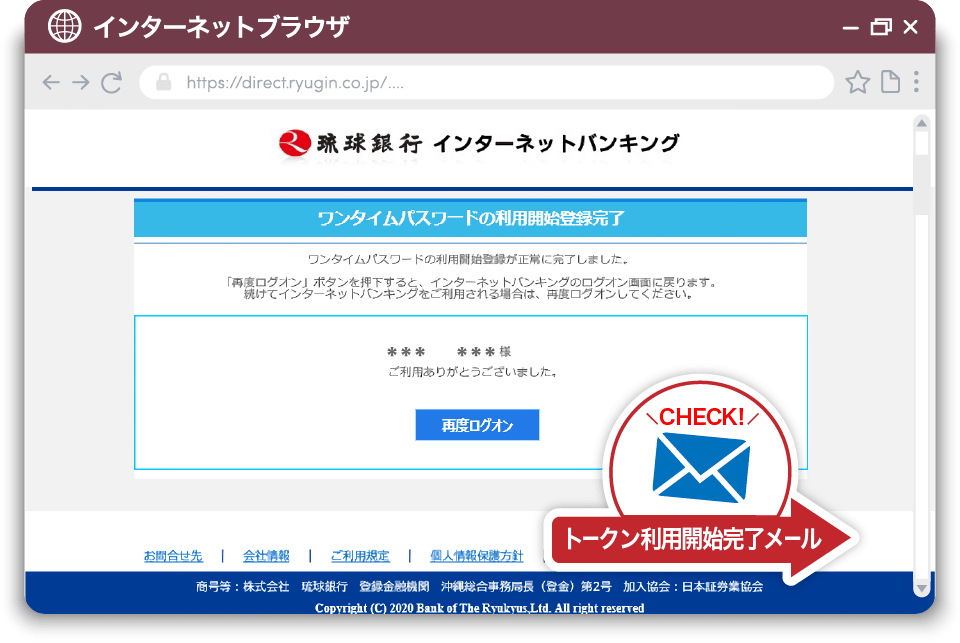Reload the page with refresh icon

point(111,82)
